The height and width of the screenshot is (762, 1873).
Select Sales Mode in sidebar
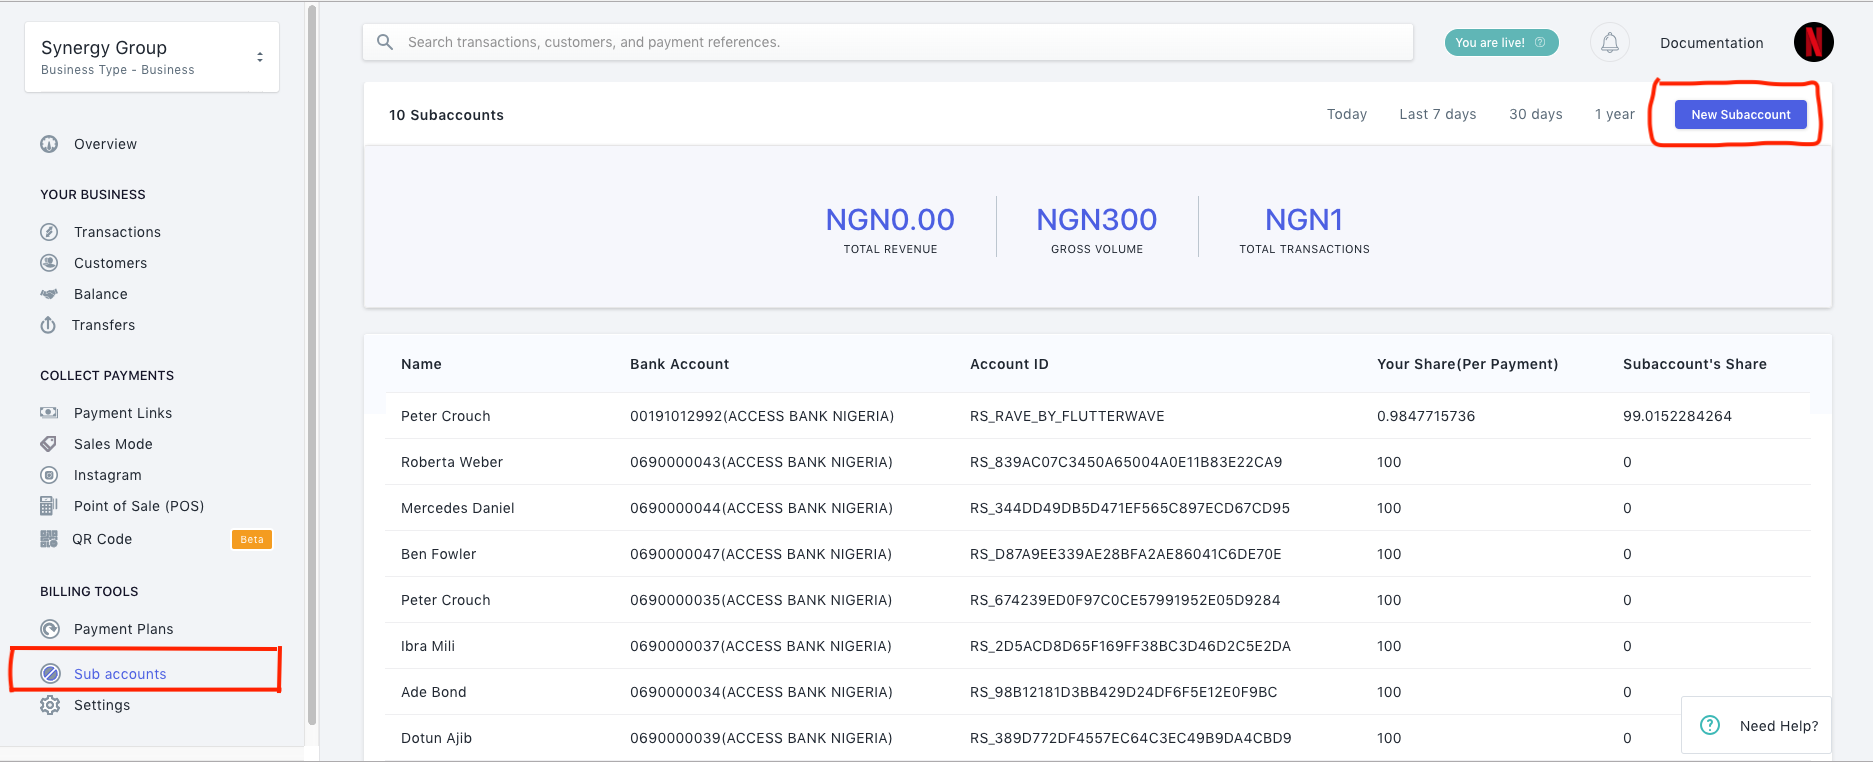113,444
